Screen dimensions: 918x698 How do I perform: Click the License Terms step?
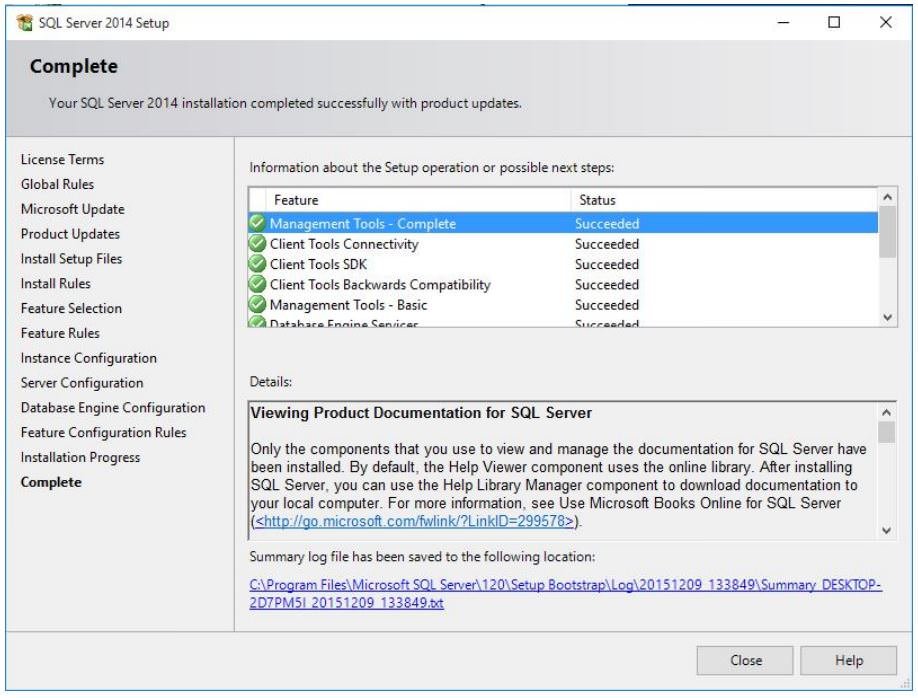pyautogui.click(x=62, y=159)
